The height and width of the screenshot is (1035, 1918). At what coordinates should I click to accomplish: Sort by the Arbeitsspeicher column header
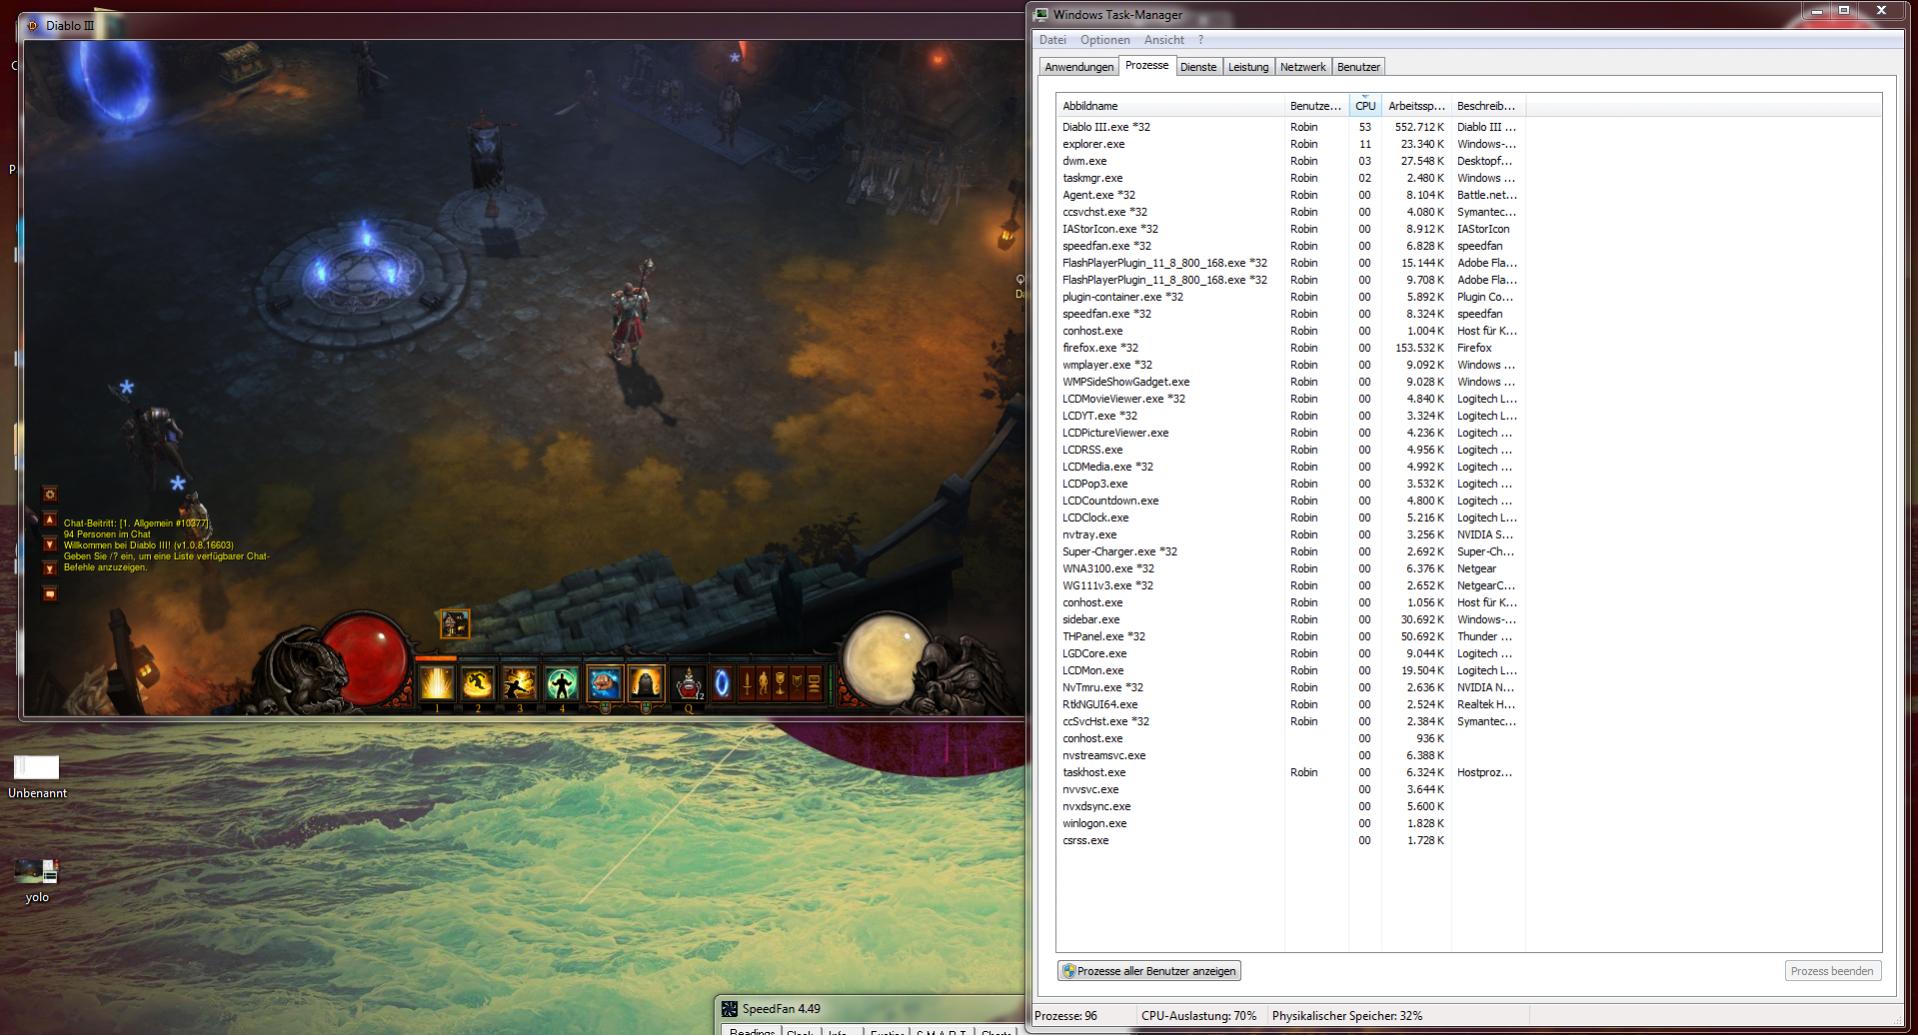pyautogui.click(x=1416, y=106)
